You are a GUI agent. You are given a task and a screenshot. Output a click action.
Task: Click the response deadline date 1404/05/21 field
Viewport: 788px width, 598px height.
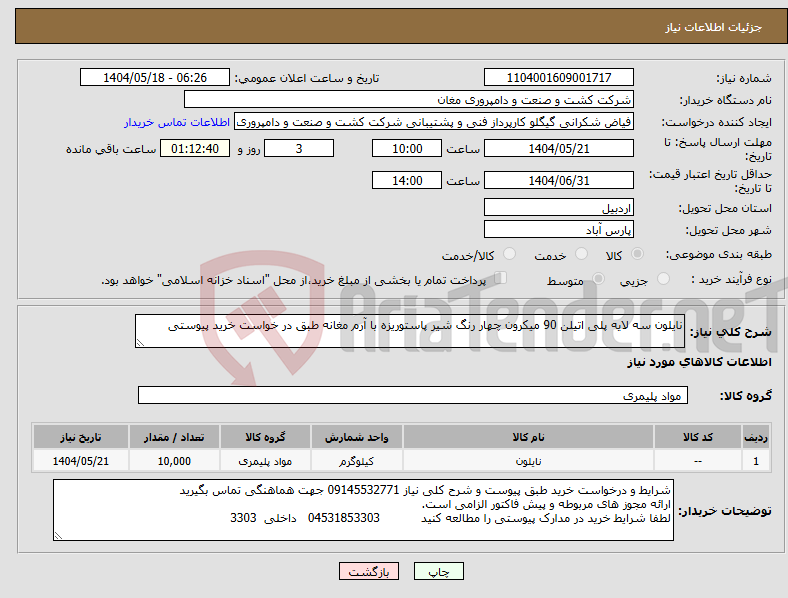tap(558, 148)
